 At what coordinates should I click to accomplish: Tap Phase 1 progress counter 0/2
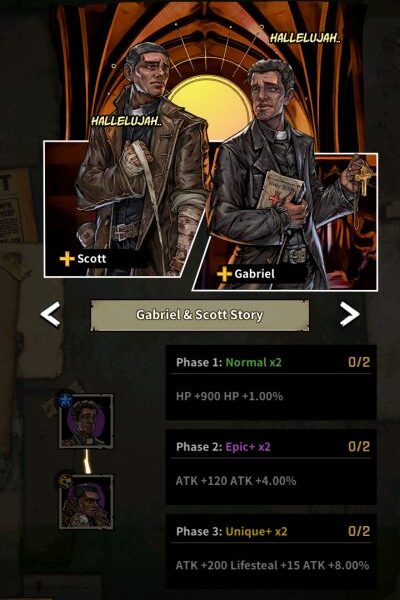point(359,362)
